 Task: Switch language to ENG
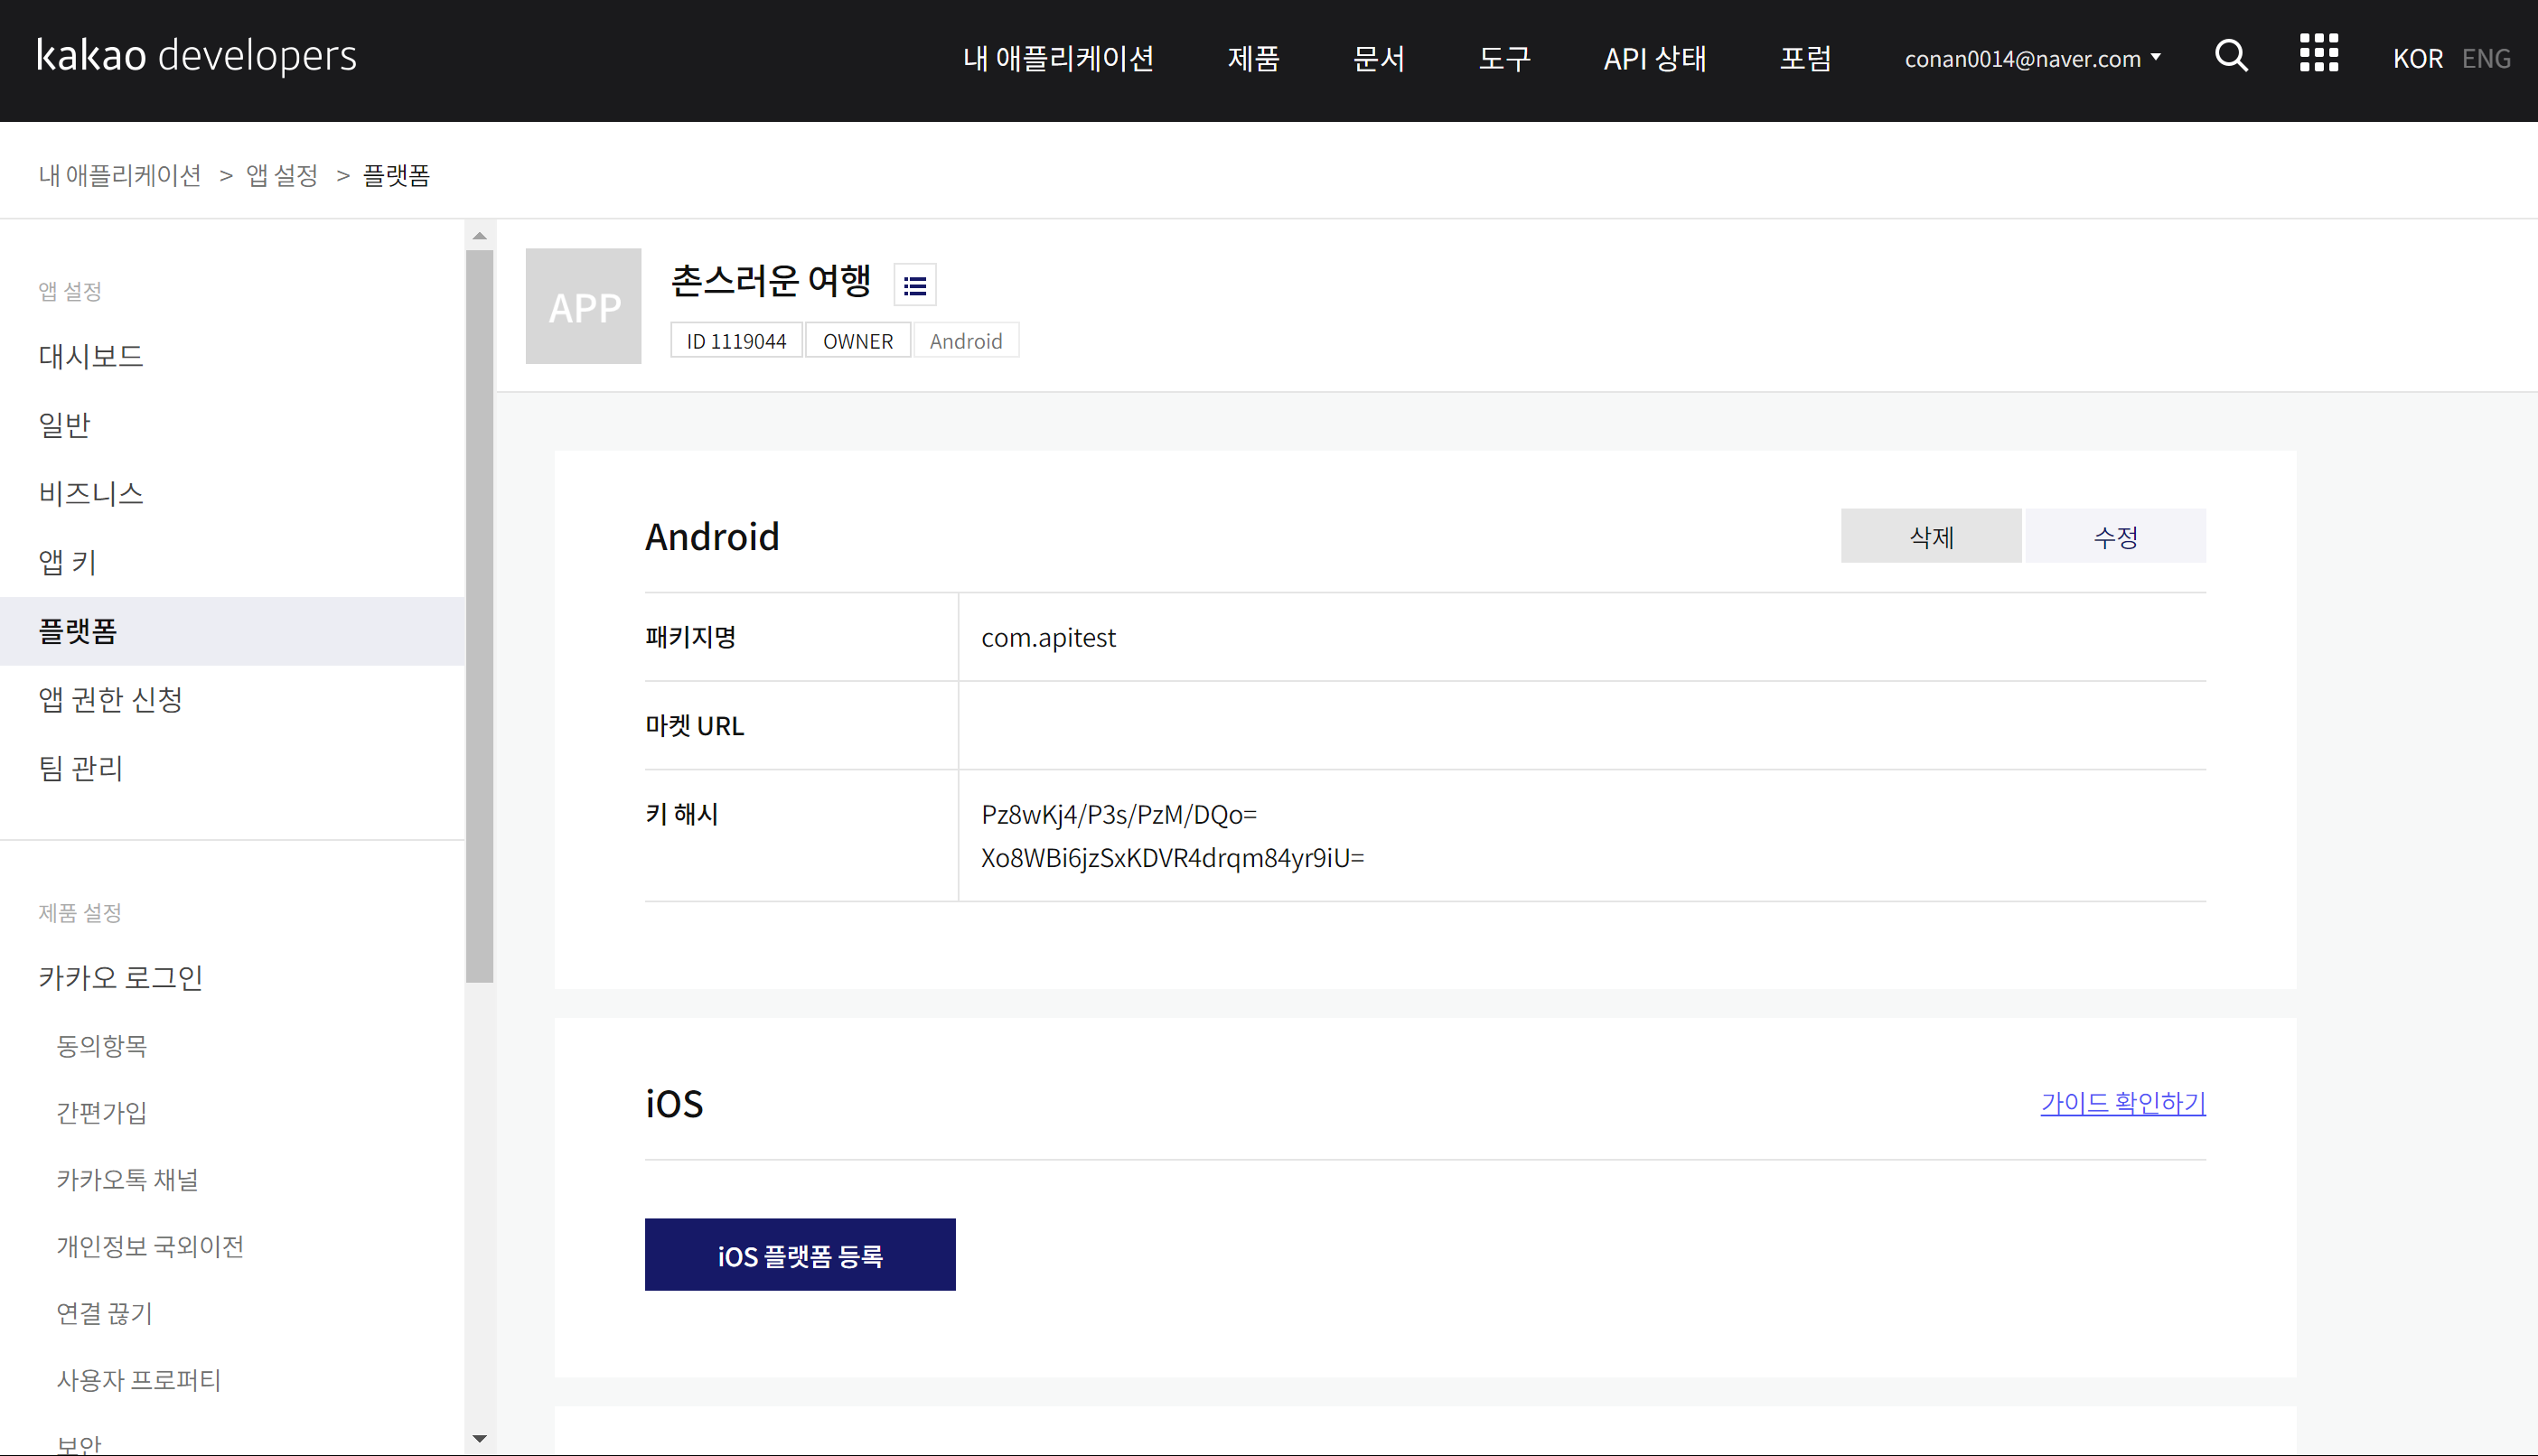coord(2486,58)
